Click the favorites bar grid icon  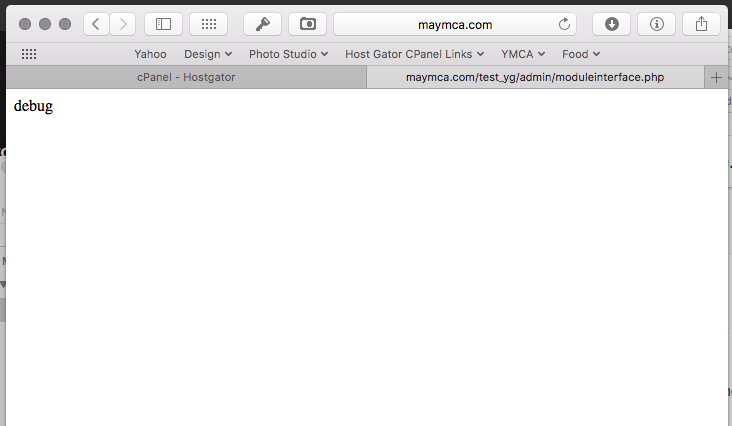click(29, 54)
